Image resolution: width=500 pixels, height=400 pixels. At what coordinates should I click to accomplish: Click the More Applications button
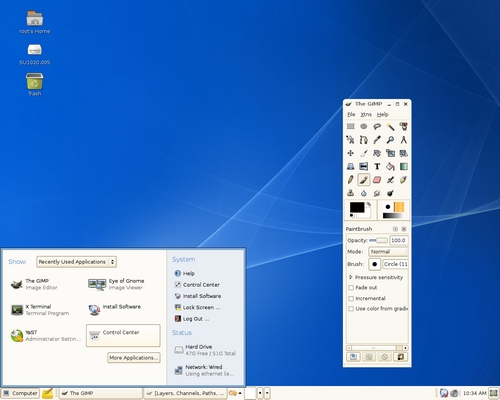[134, 358]
